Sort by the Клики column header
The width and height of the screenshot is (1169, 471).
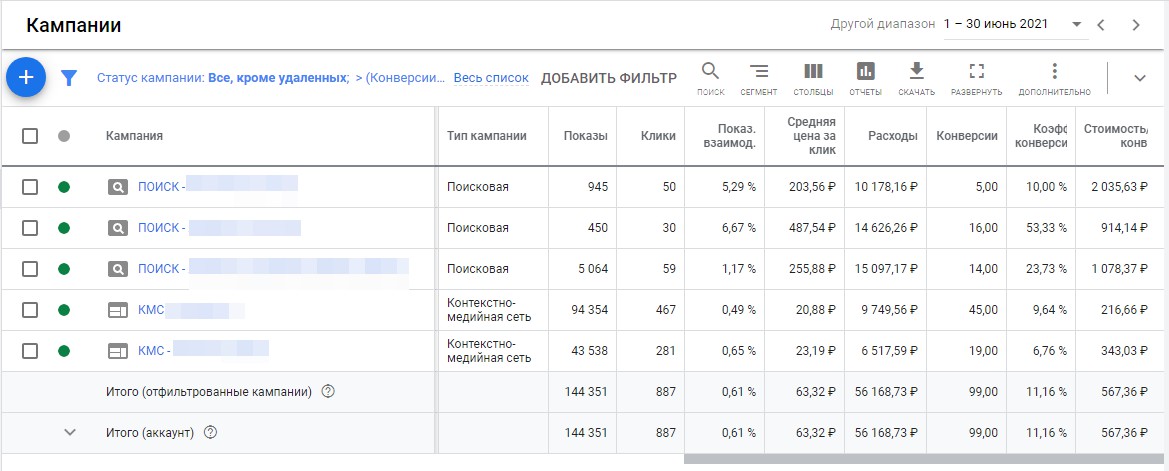(x=658, y=136)
